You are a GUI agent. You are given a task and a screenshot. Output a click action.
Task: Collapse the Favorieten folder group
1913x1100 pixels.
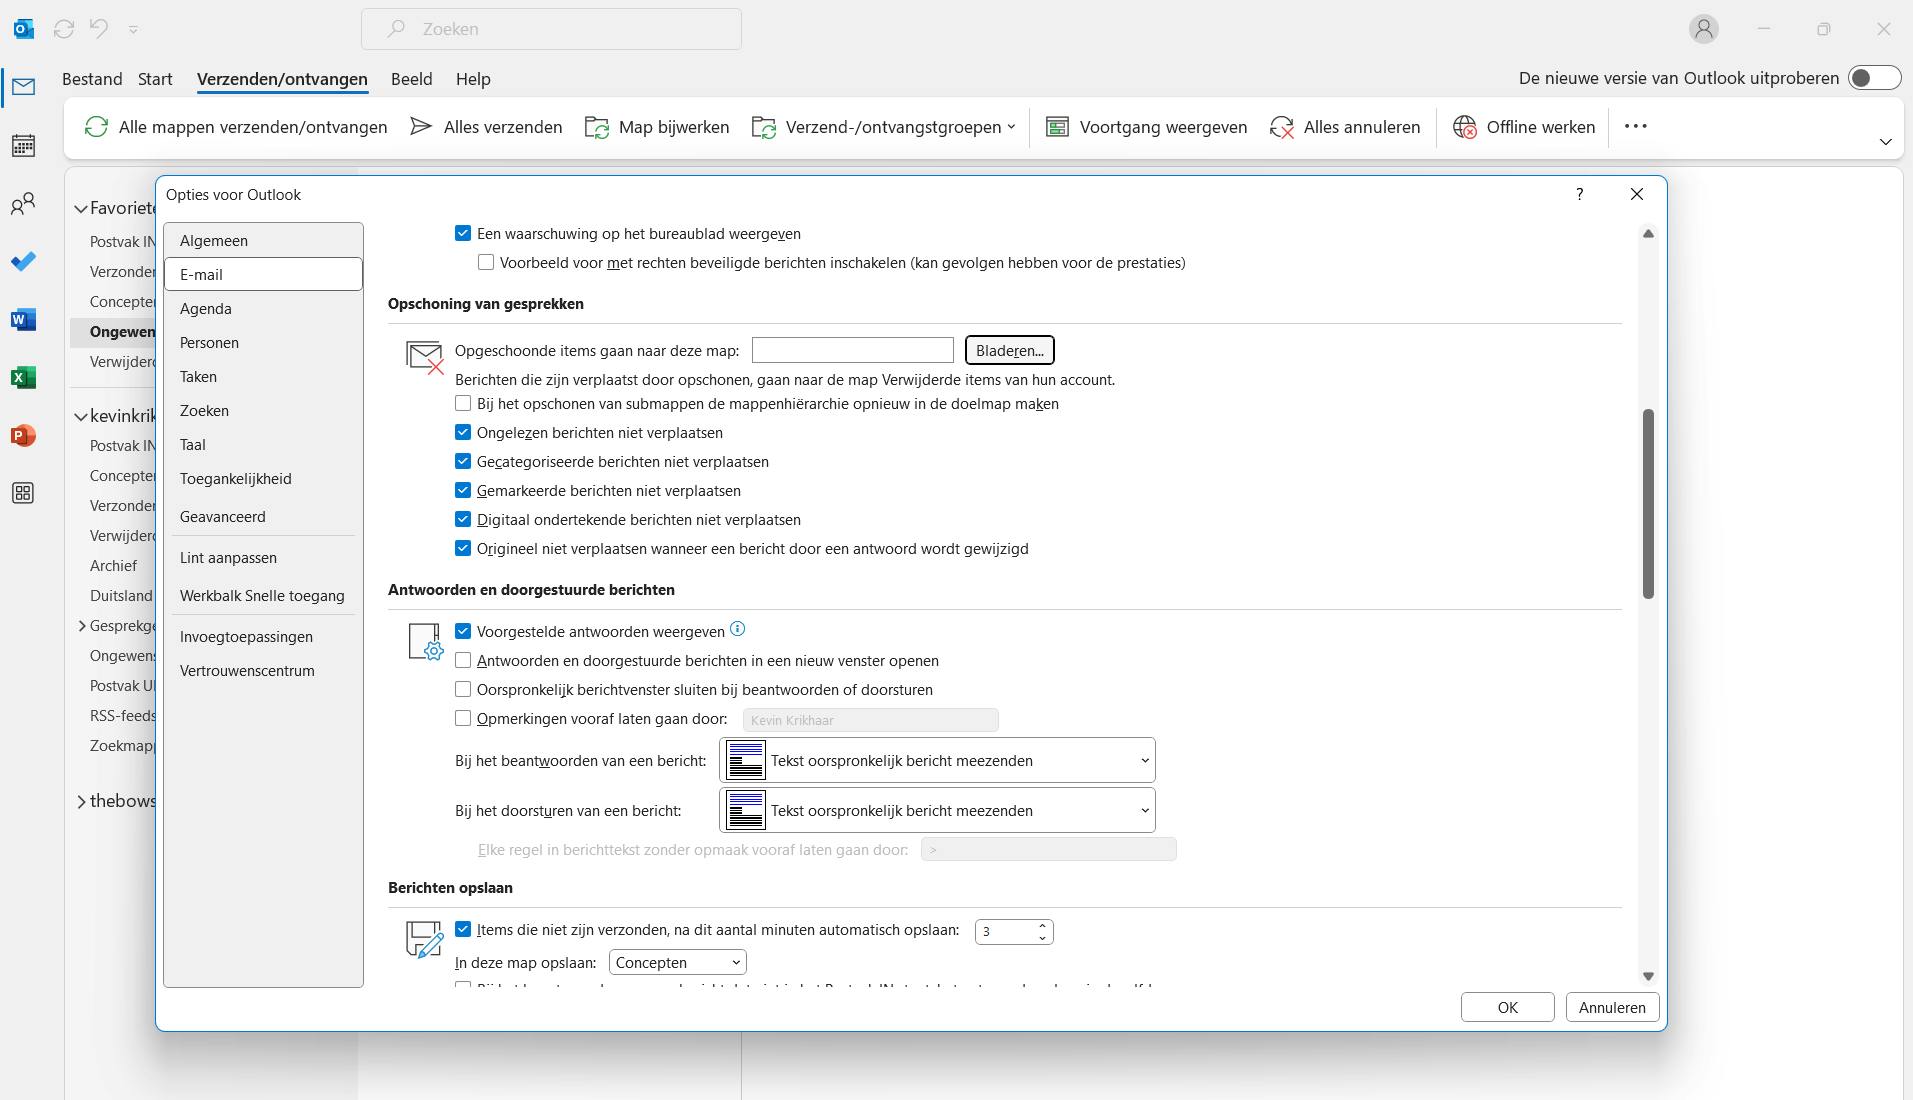tap(81, 208)
